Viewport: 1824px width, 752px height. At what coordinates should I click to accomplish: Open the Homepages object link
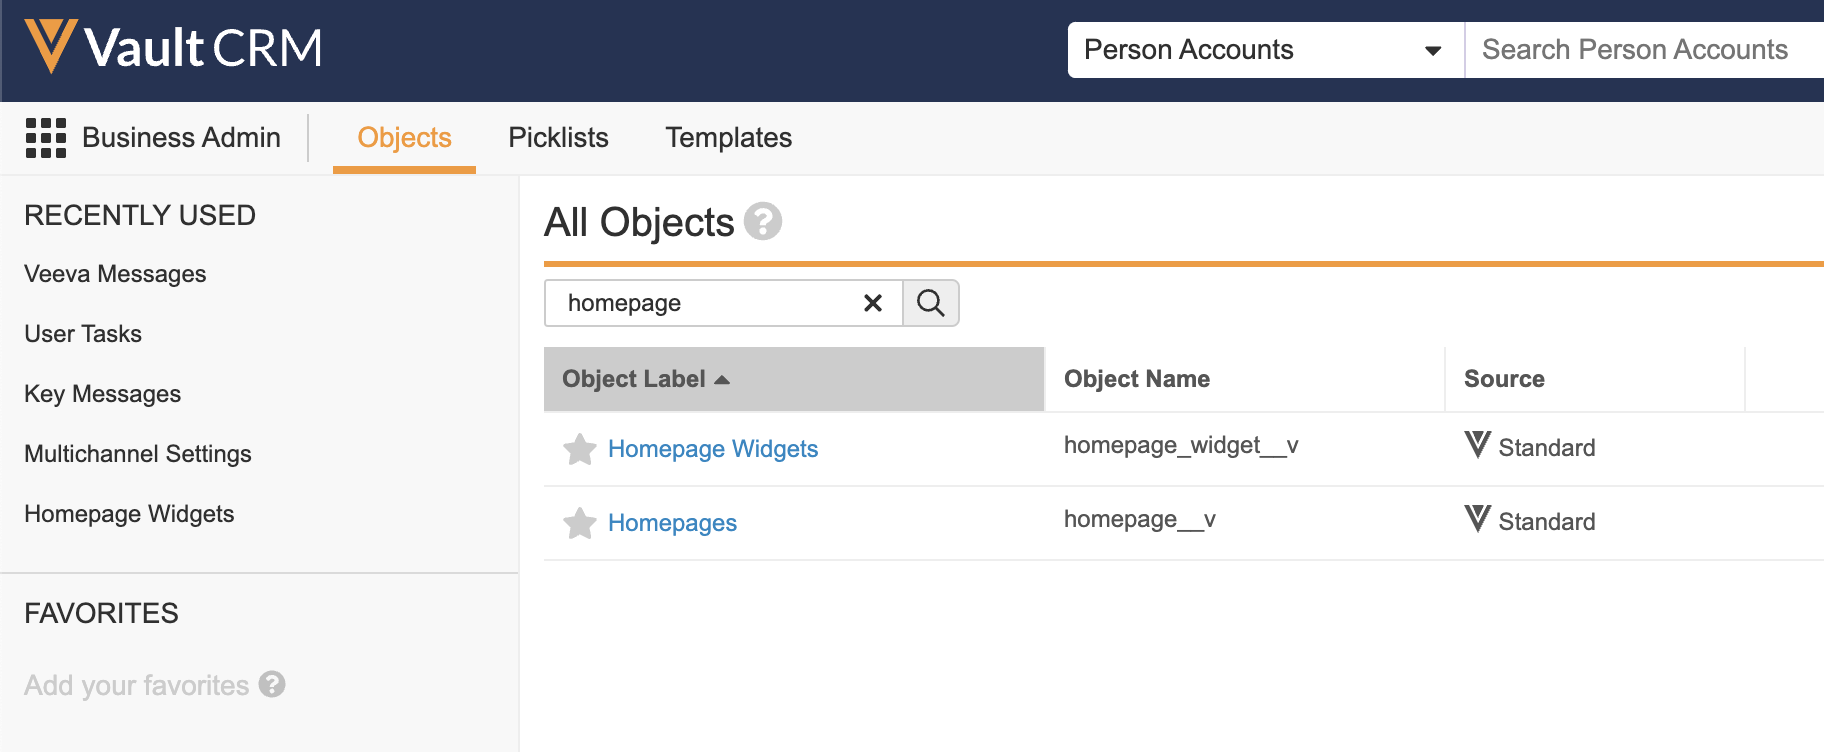[672, 523]
